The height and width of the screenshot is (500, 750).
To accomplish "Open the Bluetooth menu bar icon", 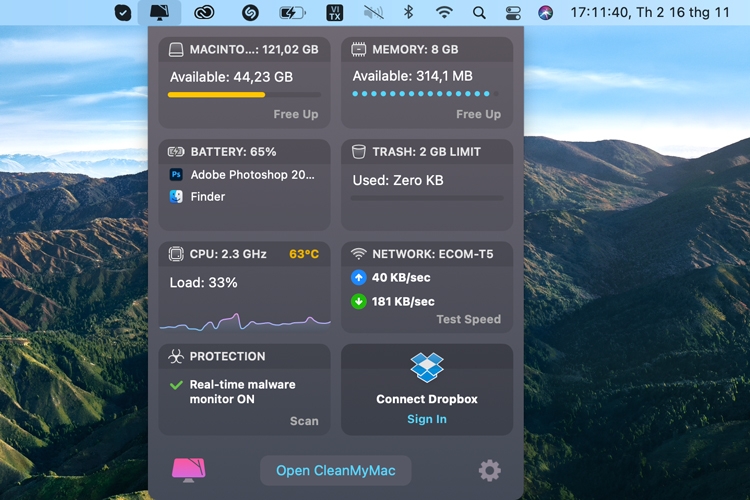I will [408, 12].
